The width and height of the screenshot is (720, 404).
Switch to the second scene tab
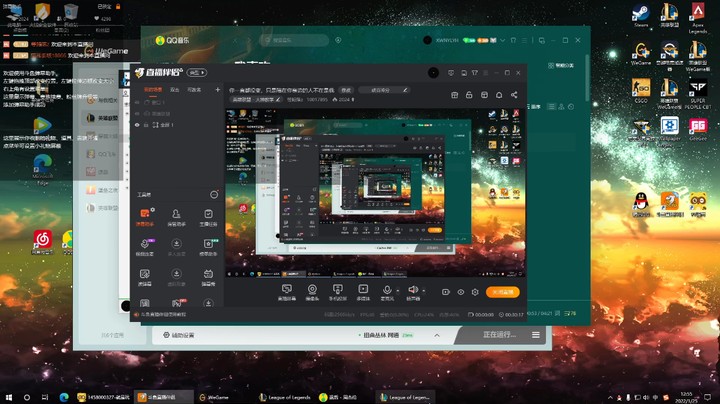click(175, 90)
